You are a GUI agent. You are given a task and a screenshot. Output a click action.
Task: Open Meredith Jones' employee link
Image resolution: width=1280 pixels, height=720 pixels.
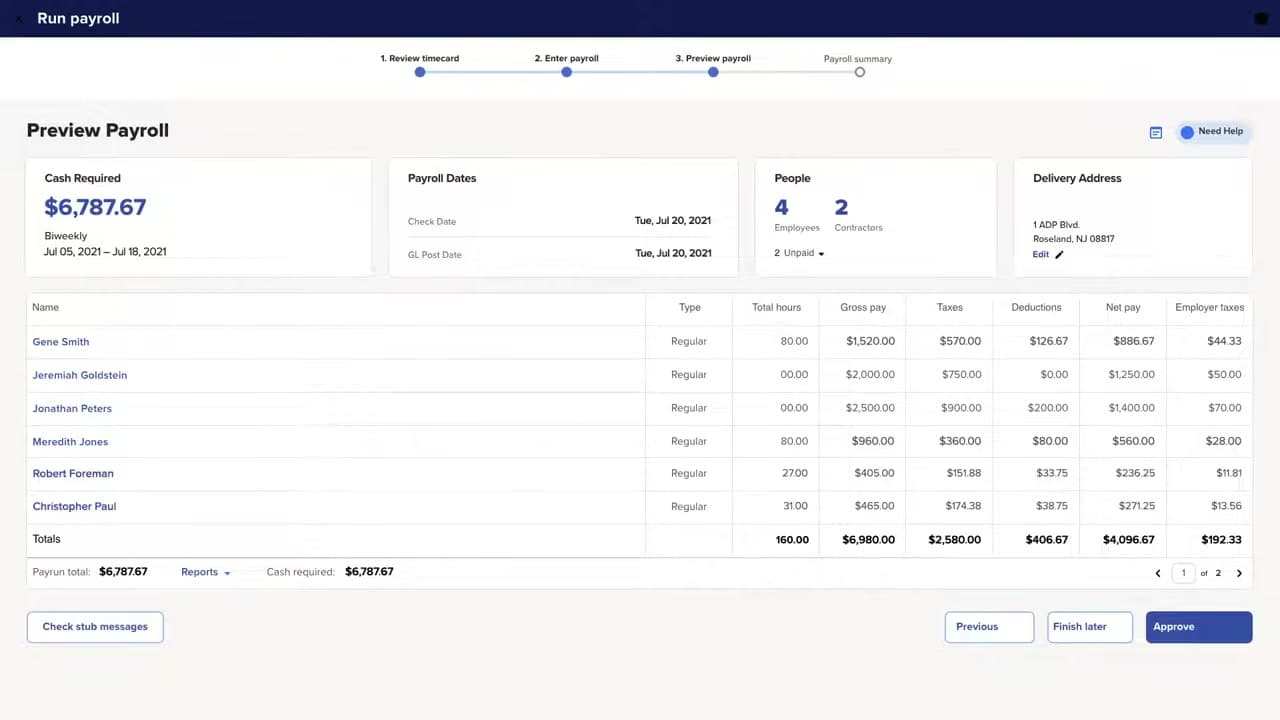point(70,442)
